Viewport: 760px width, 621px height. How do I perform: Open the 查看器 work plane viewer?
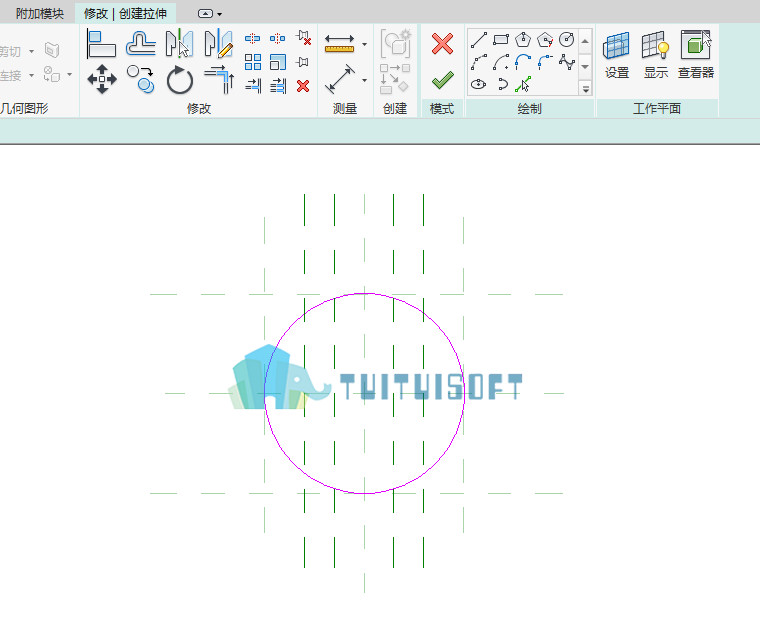click(x=696, y=55)
